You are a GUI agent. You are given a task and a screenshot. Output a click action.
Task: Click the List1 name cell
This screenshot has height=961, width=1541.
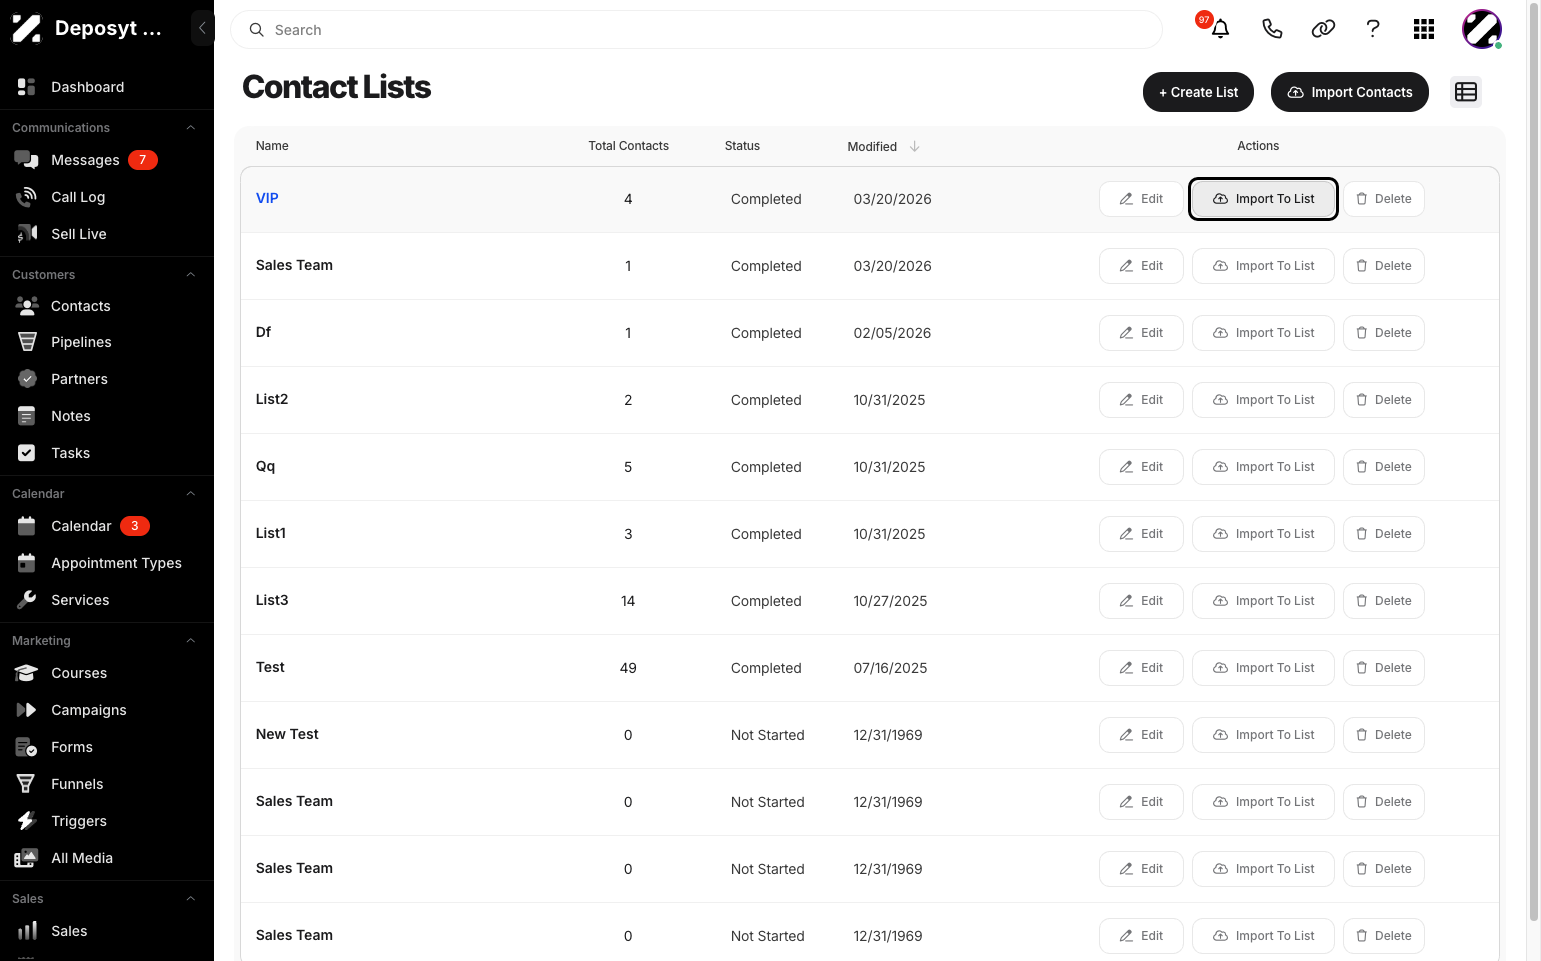point(271,533)
